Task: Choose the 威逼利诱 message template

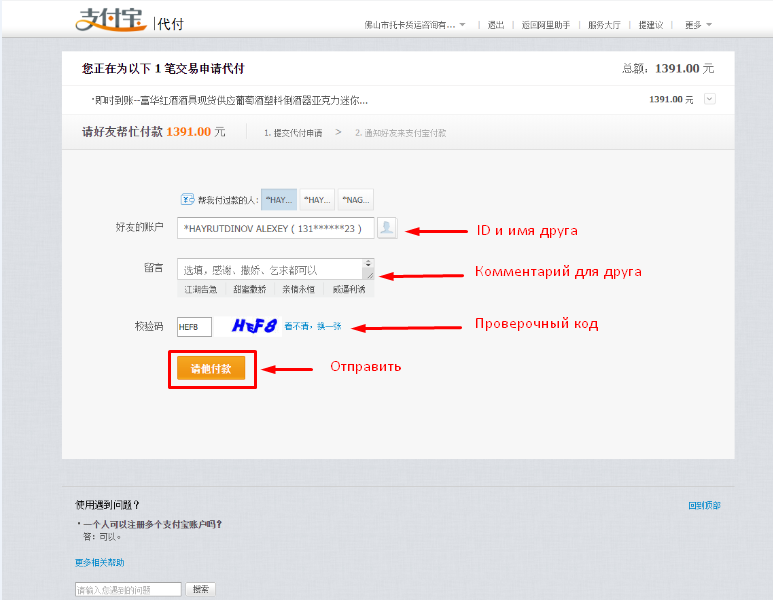Action: tap(349, 289)
